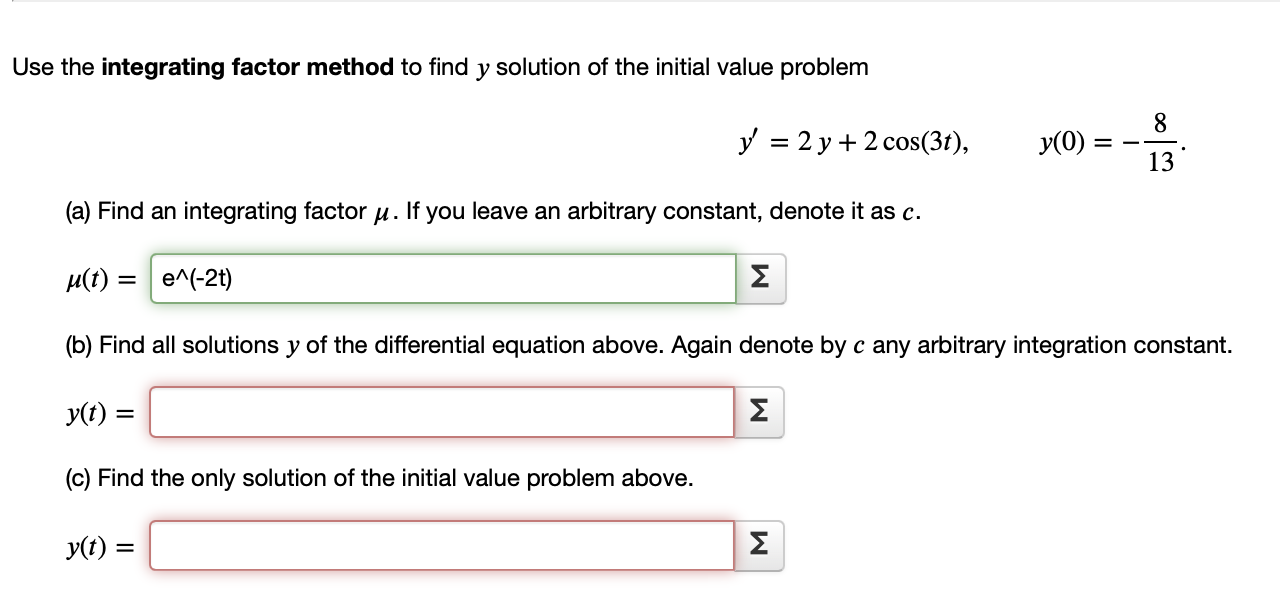Open the Σ equation editor for μ(t)

coord(759,278)
